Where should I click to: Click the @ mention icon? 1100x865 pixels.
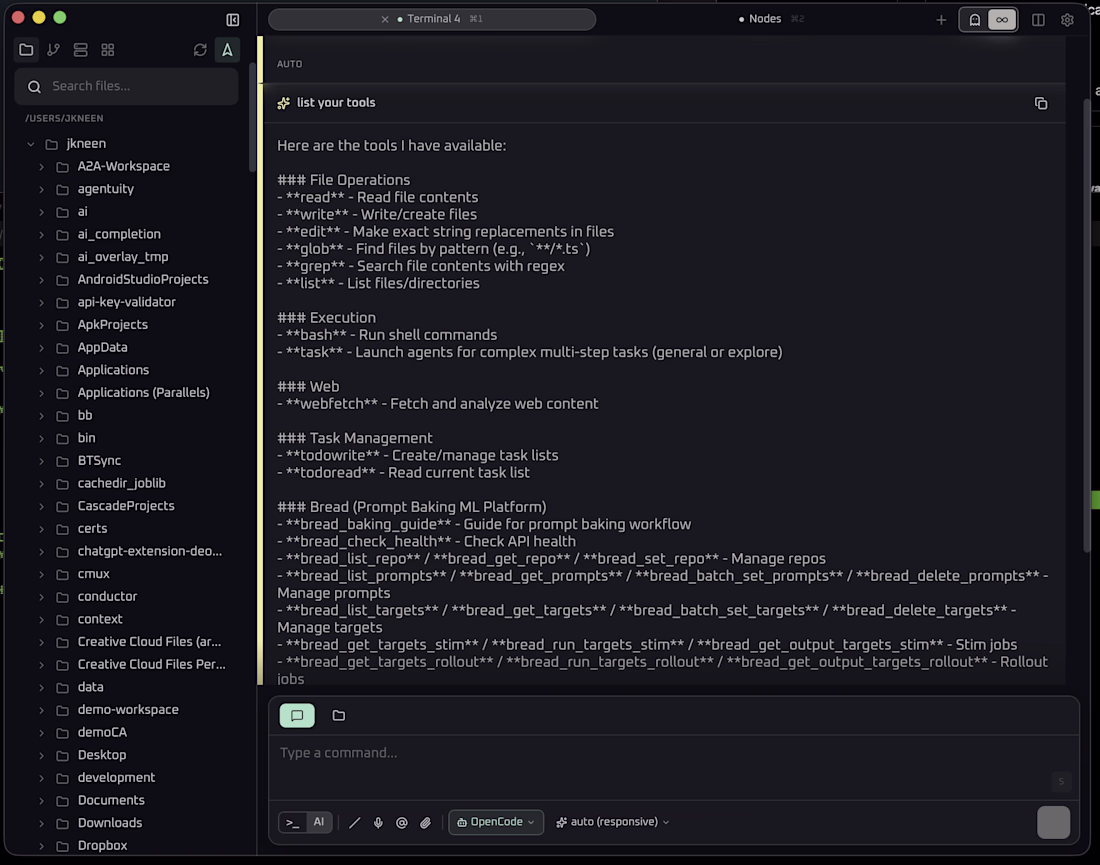coord(402,823)
